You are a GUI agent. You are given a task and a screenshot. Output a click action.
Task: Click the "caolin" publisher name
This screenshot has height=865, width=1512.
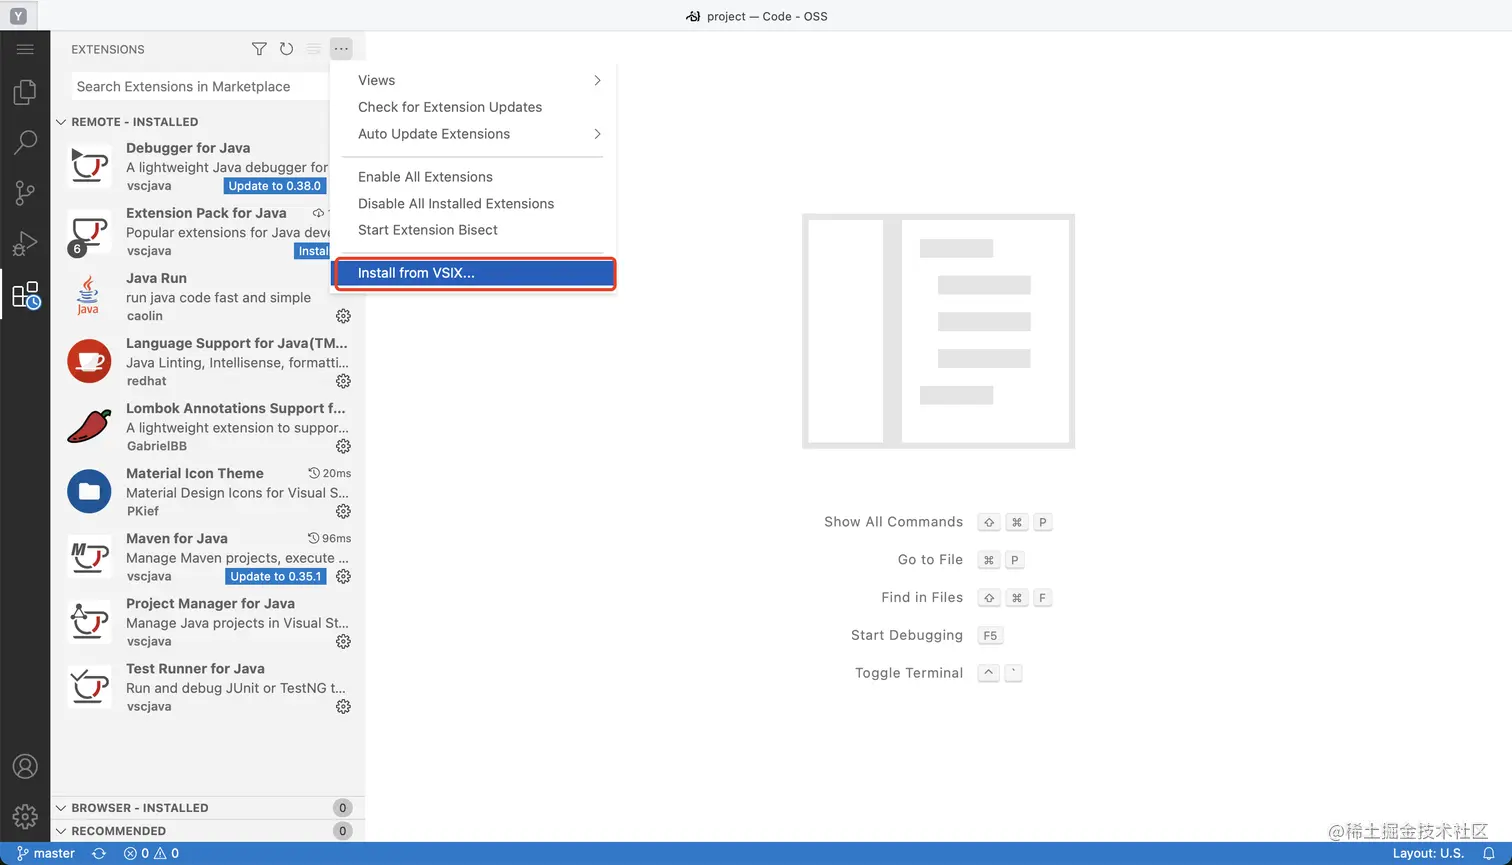point(145,316)
